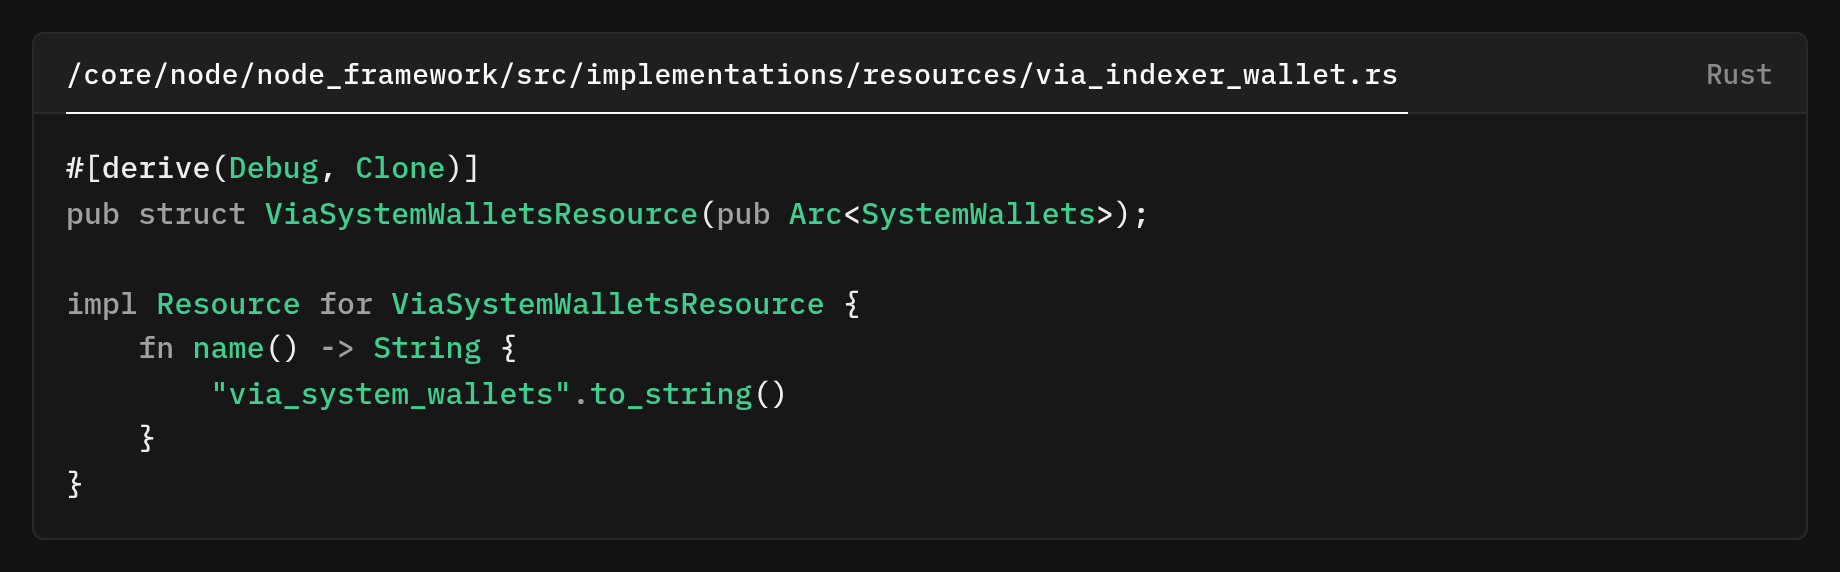Image resolution: width=1840 pixels, height=572 pixels.
Task: Click the Rust language label
Action: pyautogui.click(x=1738, y=75)
